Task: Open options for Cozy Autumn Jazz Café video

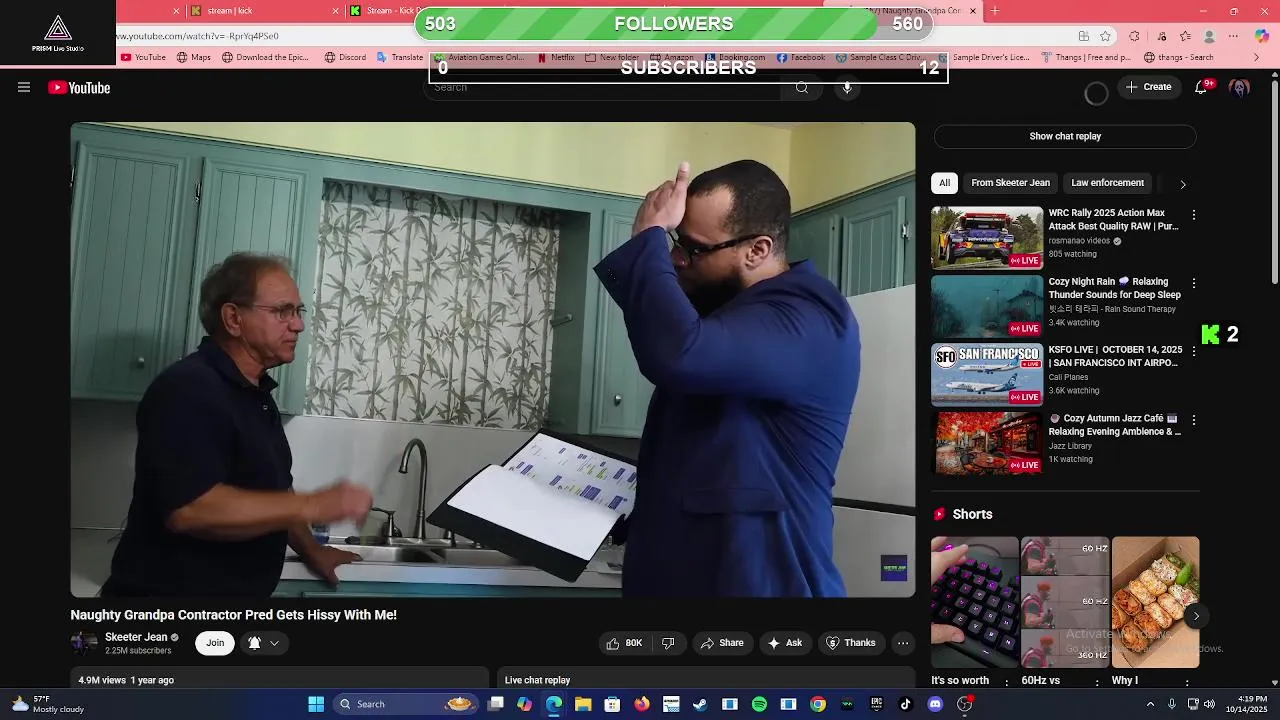Action: point(1193,420)
